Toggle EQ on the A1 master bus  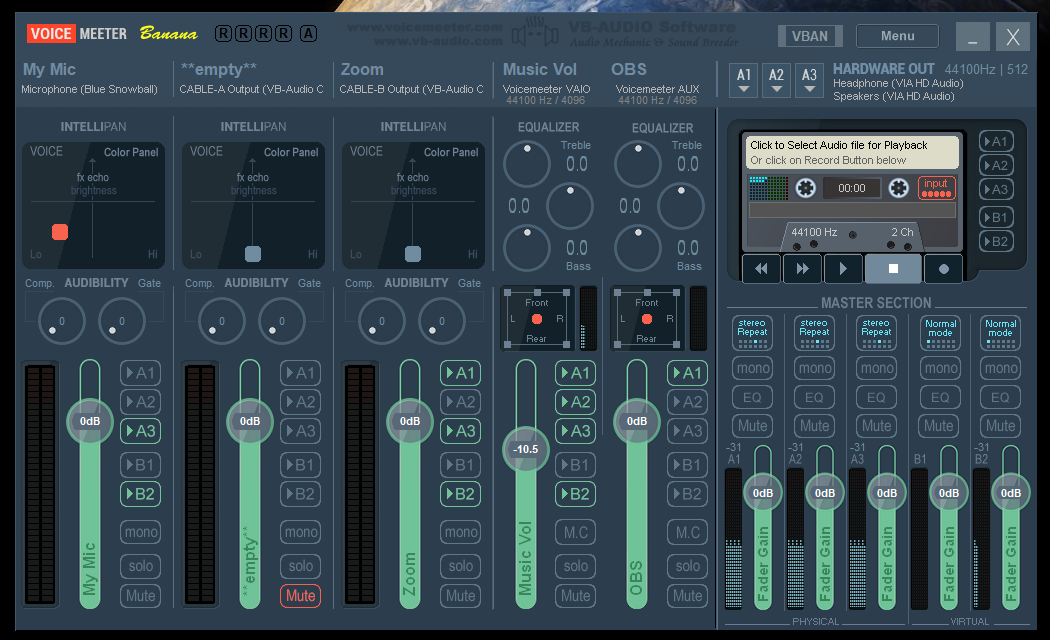point(752,397)
